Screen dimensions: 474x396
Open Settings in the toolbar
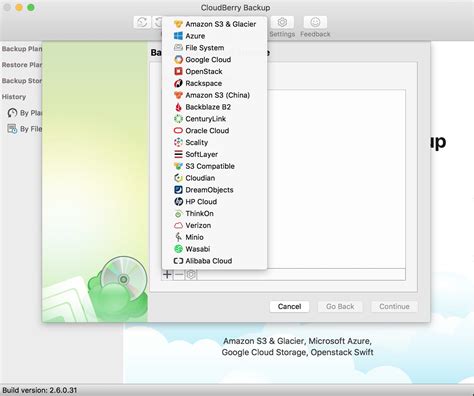click(x=282, y=27)
